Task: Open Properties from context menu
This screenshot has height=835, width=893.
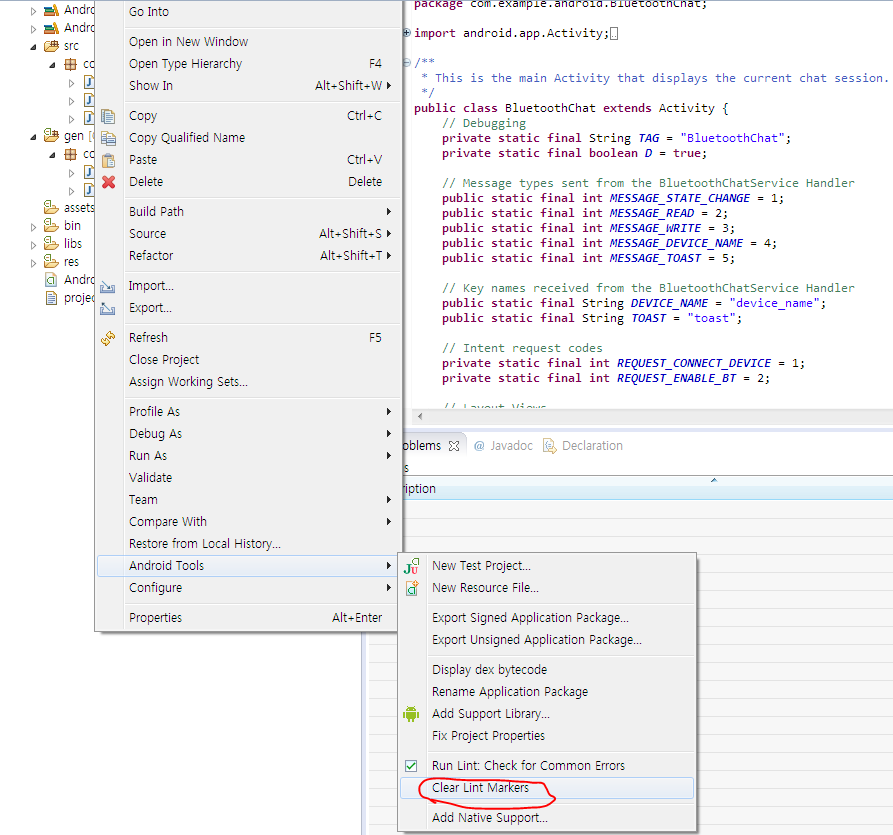Action: point(247,618)
